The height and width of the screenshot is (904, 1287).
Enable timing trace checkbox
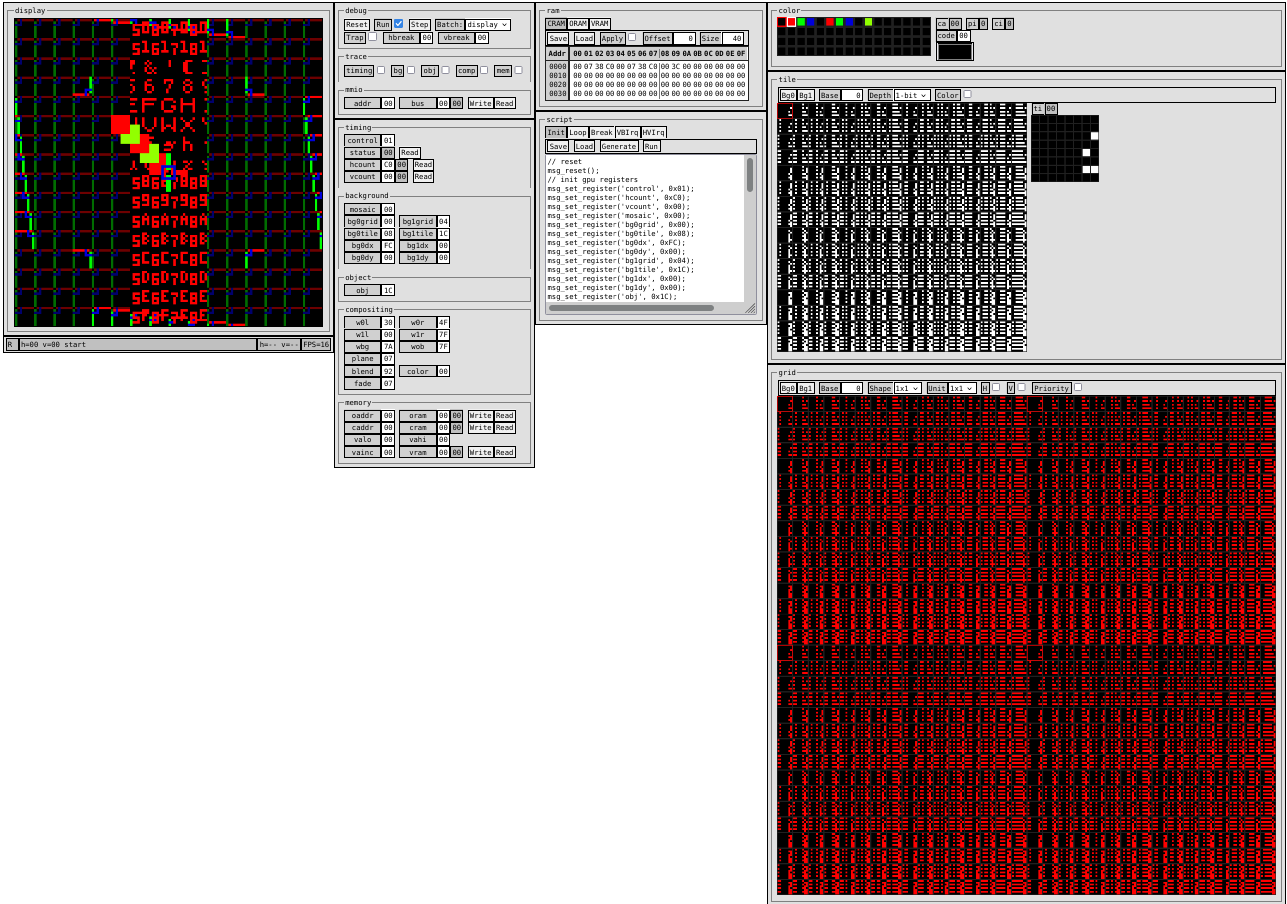click(381, 70)
